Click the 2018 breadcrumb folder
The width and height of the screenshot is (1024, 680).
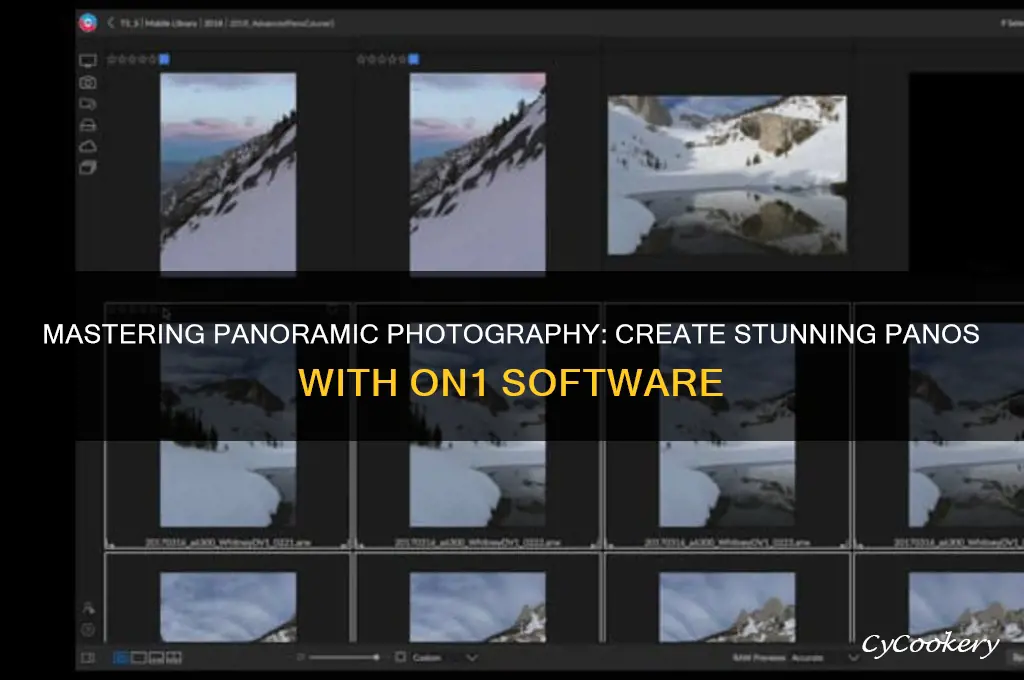point(213,23)
